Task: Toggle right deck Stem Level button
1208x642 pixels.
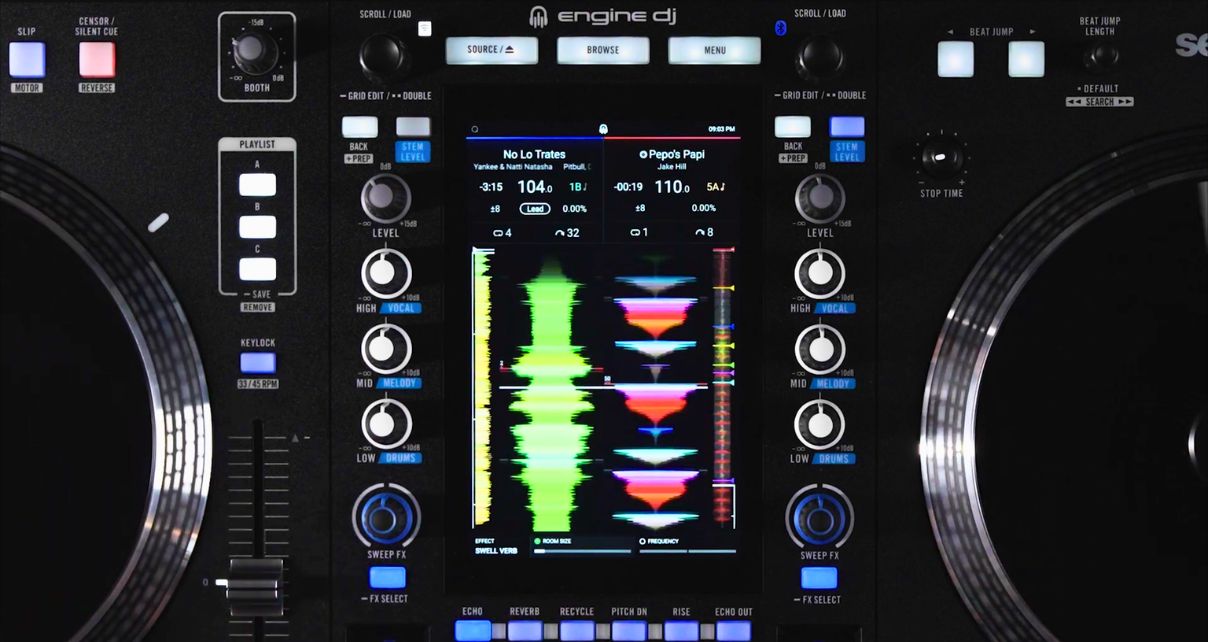Action: click(x=847, y=127)
